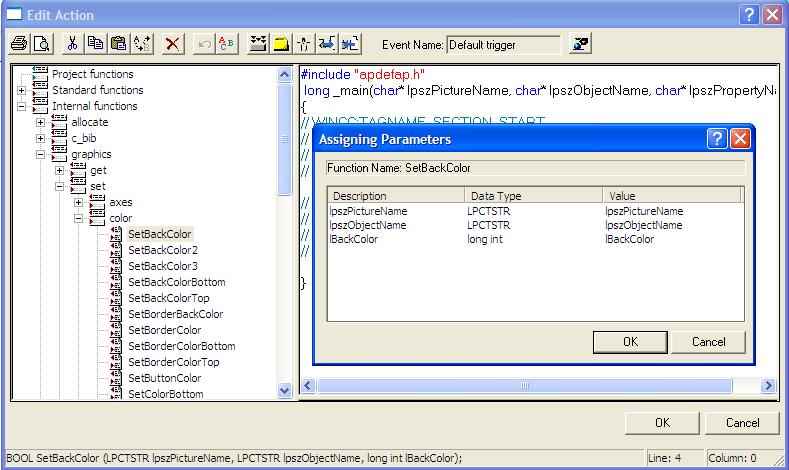This screenshot has height=470, width=789.
Task: Collapse the graphics node
Action: pyautogui.click(x=41, y=154)
